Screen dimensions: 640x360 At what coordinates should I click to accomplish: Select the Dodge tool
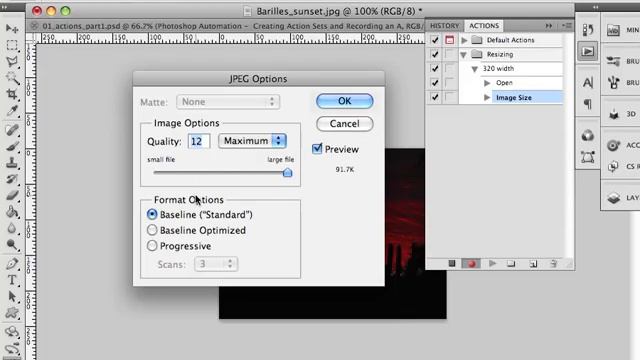click(x=12, y=244)
